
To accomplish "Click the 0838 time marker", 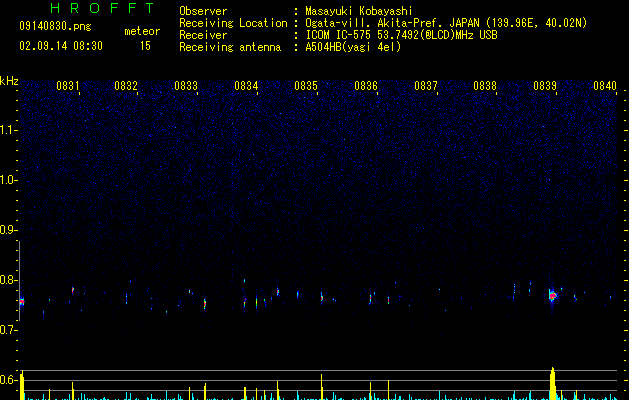I will coord(485,86).
